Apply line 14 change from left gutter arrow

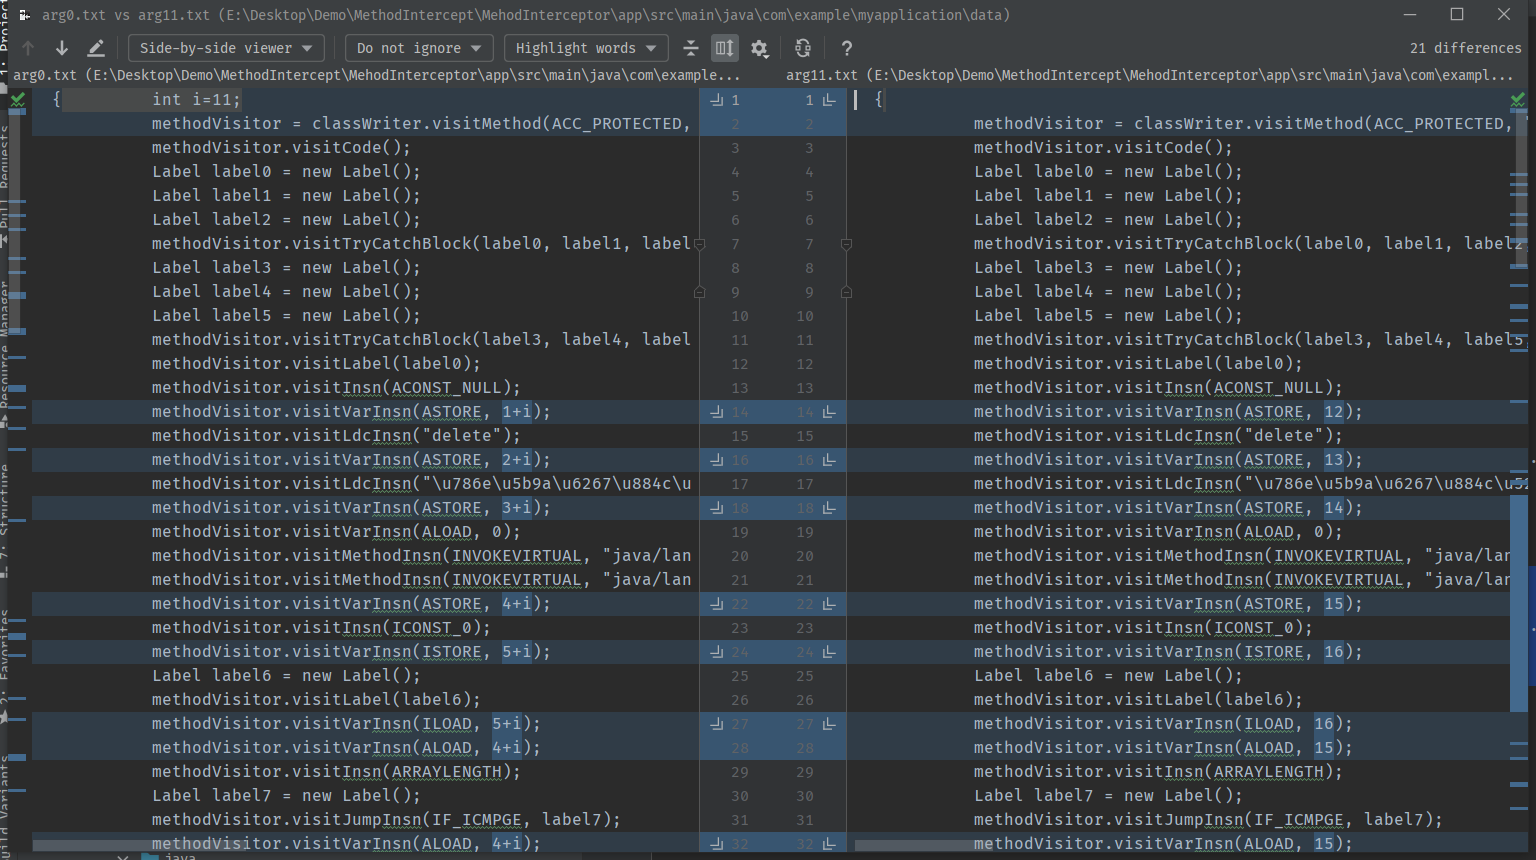tap(716, 412)
